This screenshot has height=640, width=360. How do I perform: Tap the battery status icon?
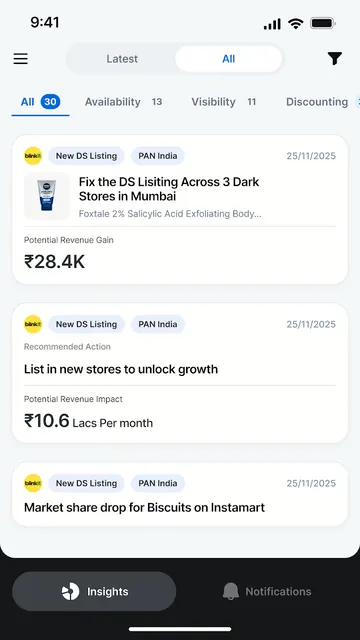tap(323, 24)
